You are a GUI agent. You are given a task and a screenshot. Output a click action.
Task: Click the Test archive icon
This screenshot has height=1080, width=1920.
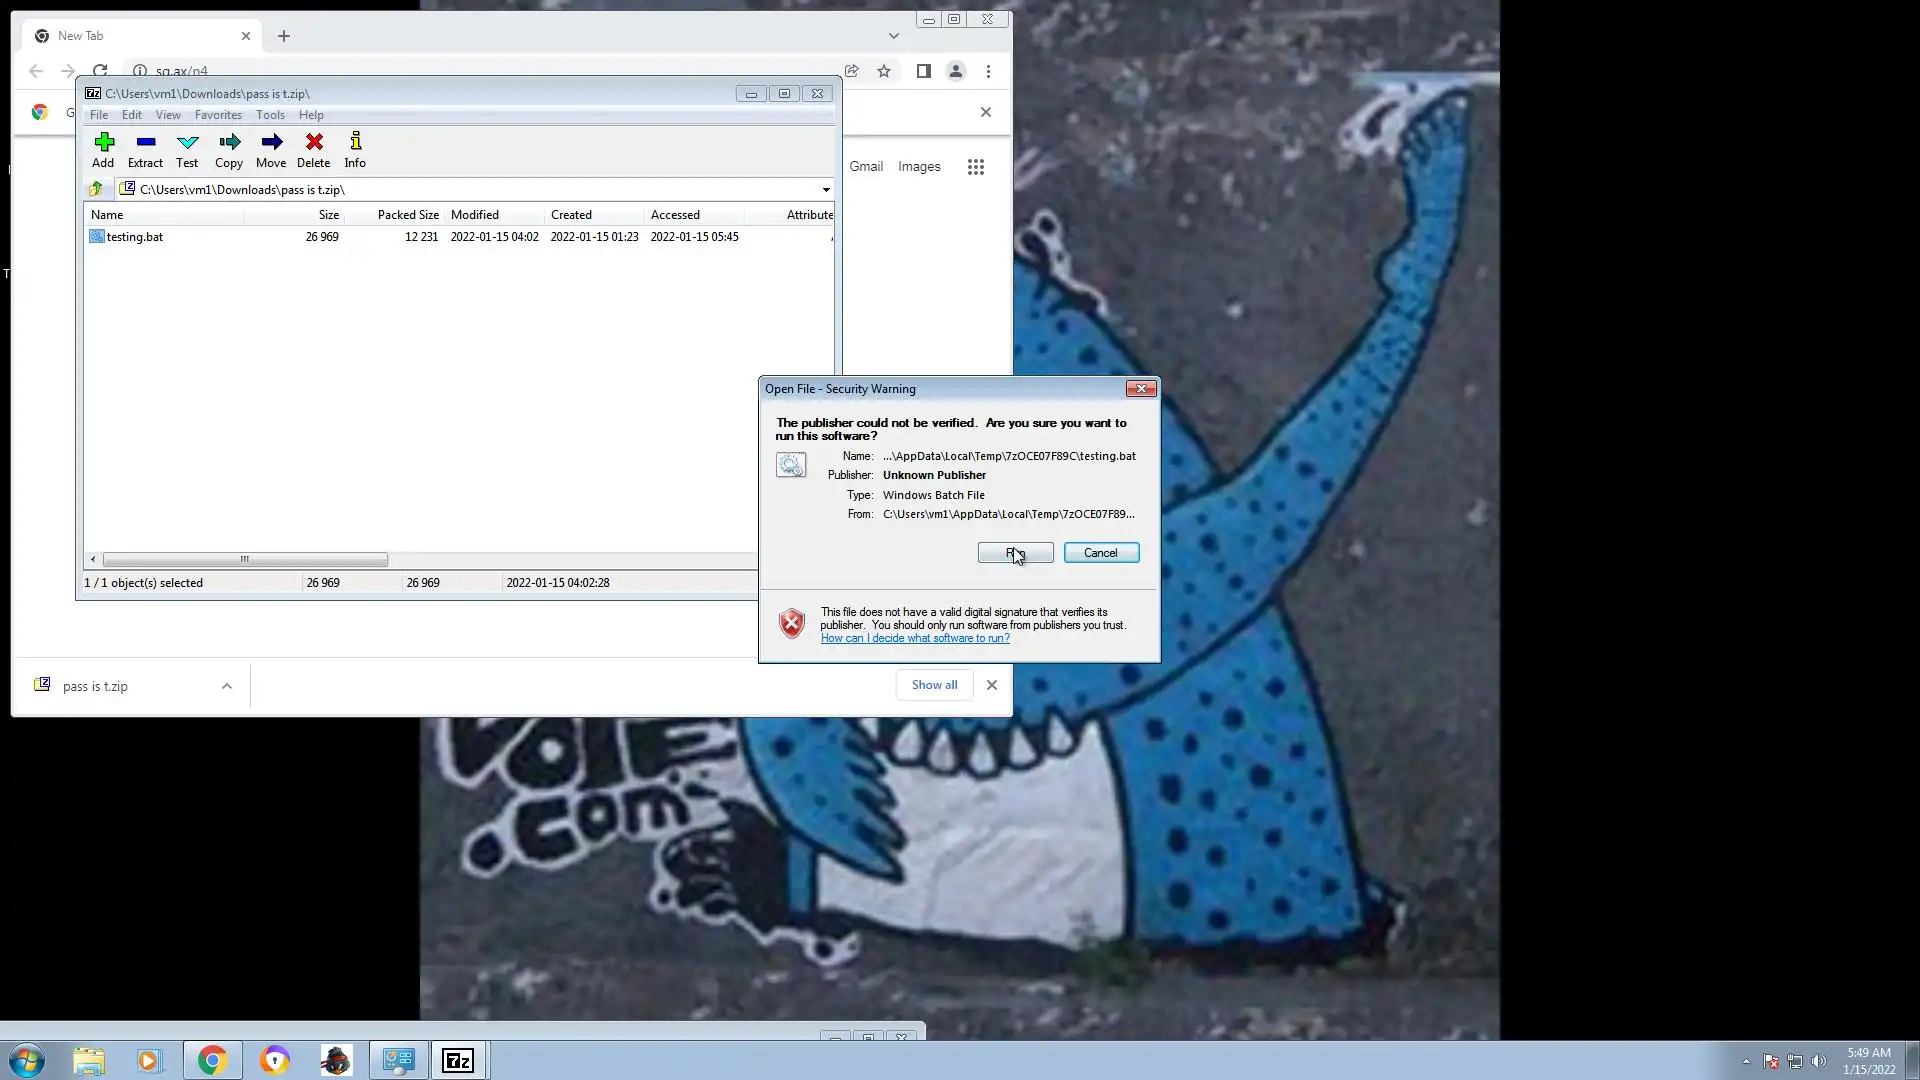[x=187, y=143]
